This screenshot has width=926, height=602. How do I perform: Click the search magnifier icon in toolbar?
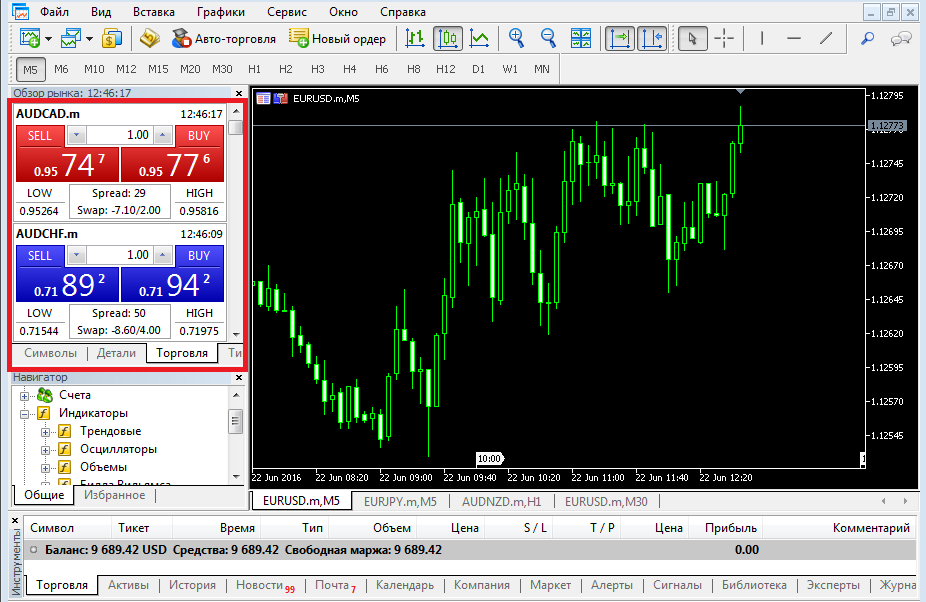coord(868,39)
